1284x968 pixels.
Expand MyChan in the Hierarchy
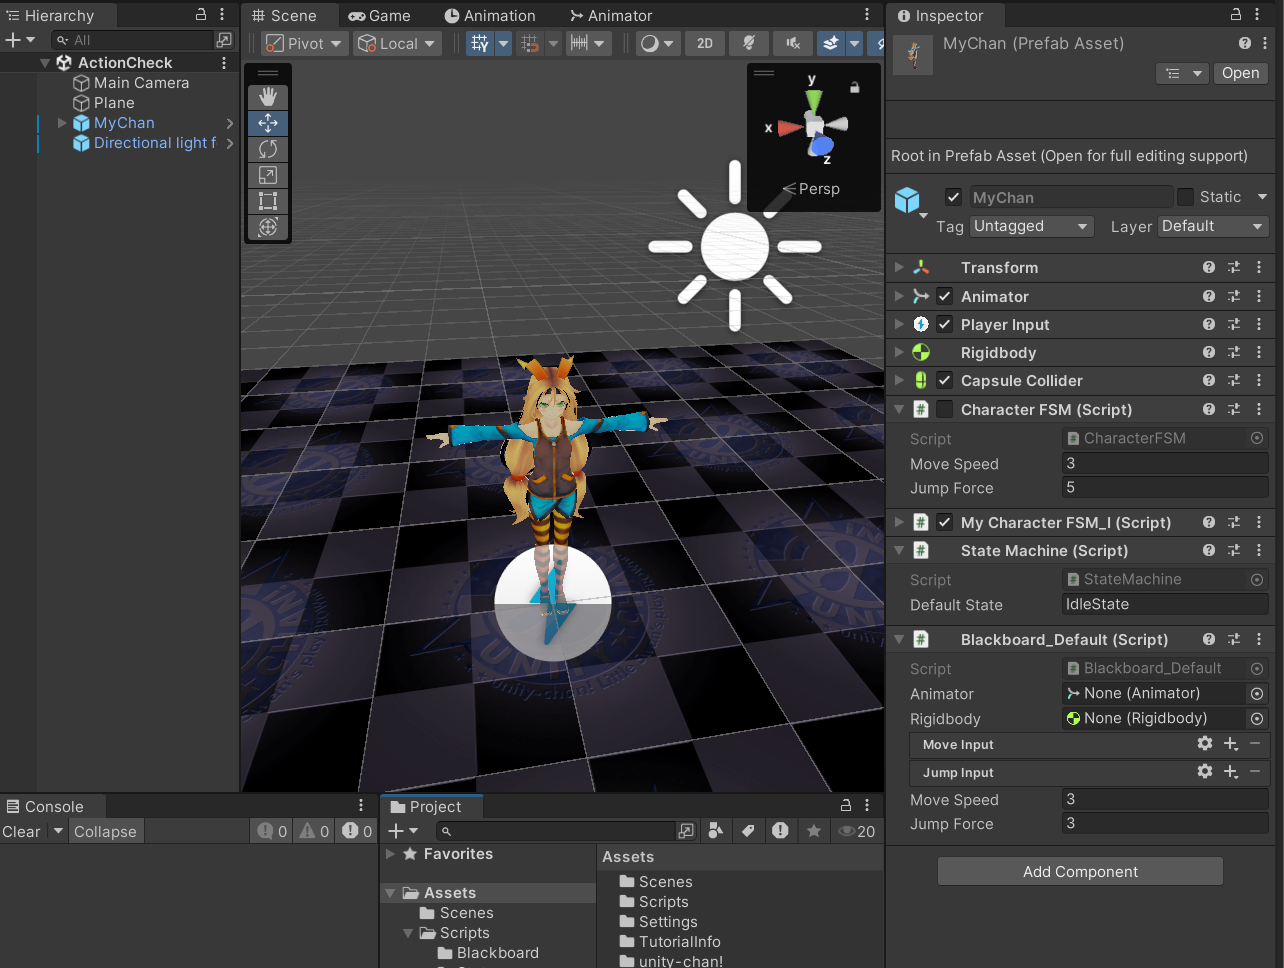click(62, 123)
